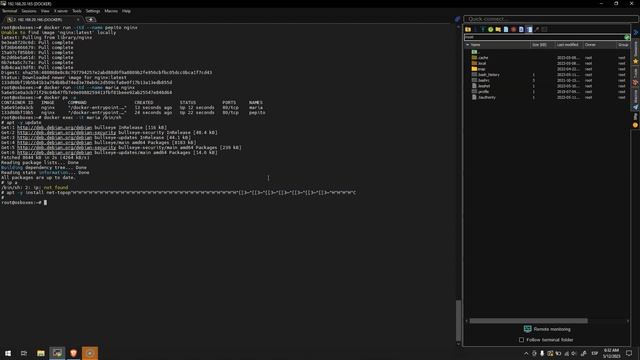Image resolution: width=640 pixels, height=360 pixels.
Task: Open the Terminal menu
Action: click(x=9, y=11)
